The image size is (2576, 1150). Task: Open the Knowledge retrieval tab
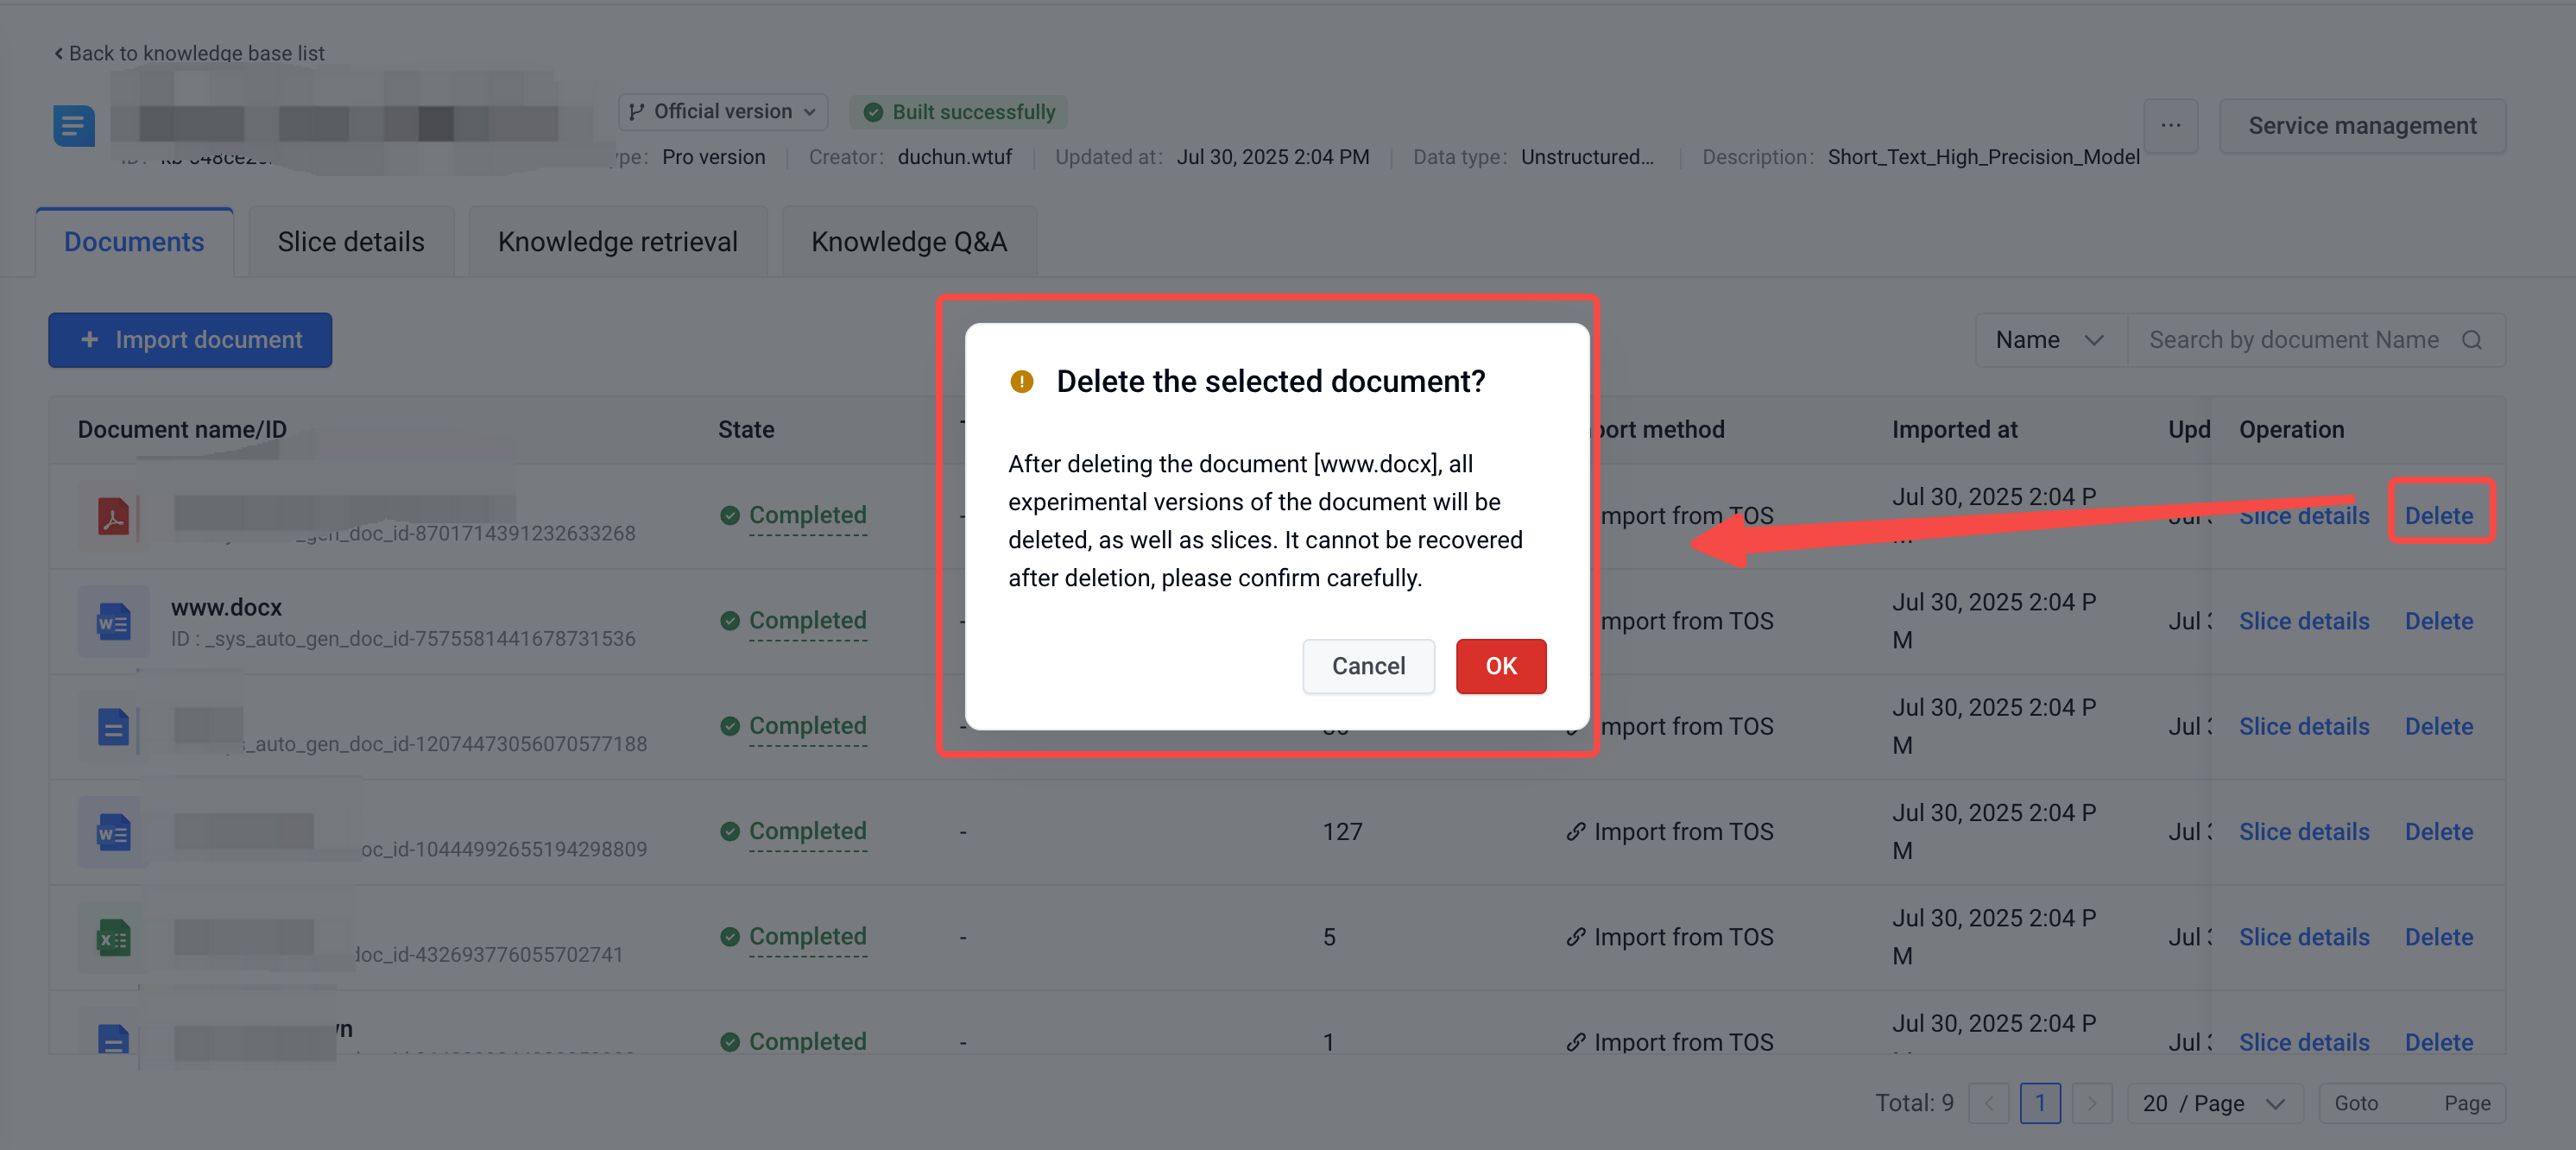617,242
